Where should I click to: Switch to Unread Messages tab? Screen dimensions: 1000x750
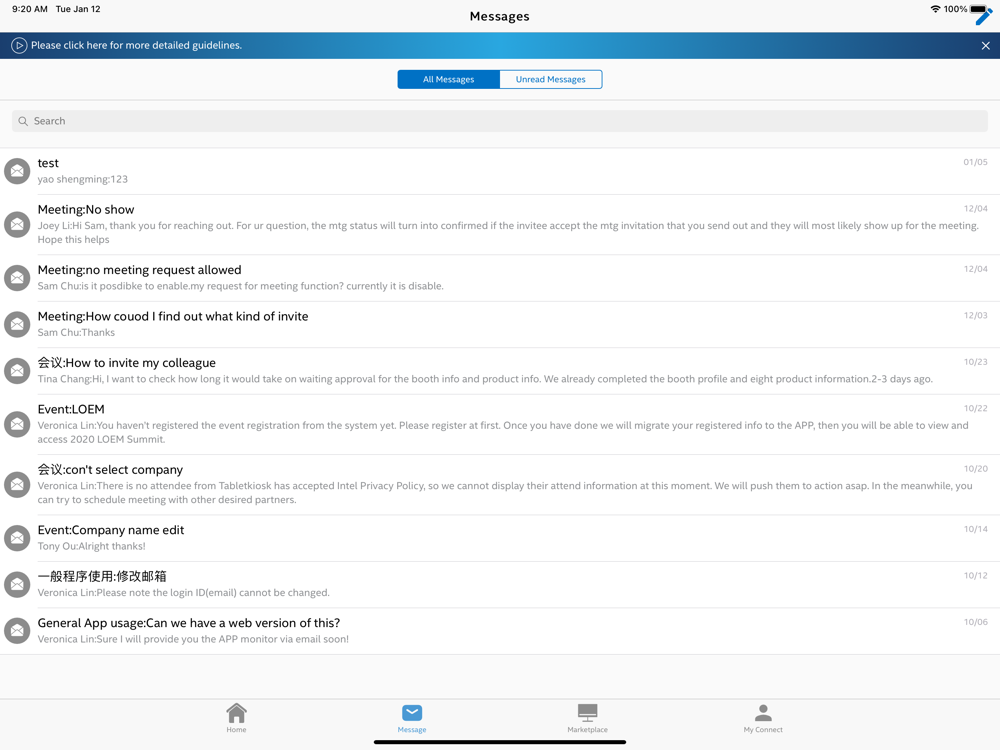point(550,79)
